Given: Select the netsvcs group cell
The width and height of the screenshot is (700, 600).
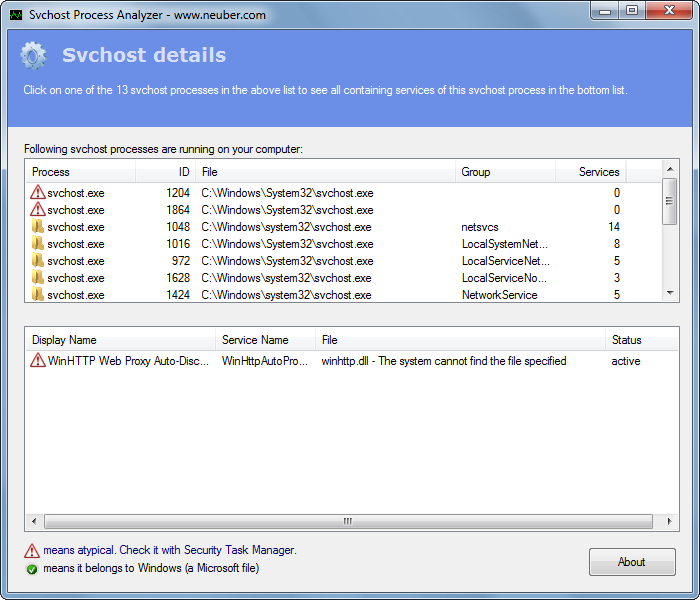Looking at the screenshot, I should pos(480,227).
